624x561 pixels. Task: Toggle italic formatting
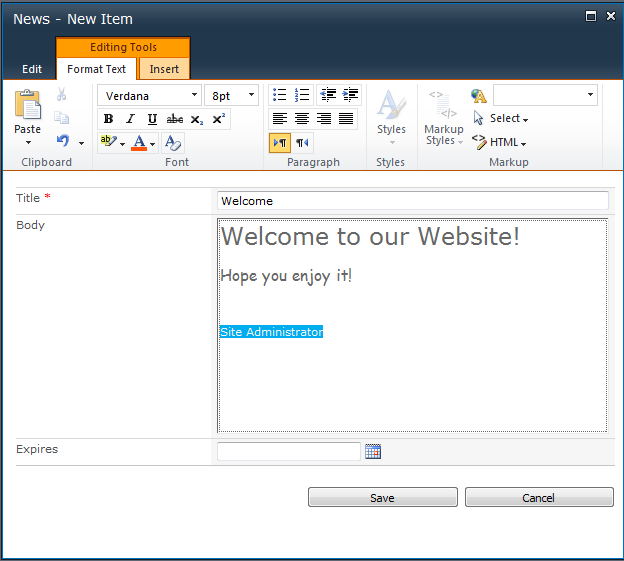point(130,119)
